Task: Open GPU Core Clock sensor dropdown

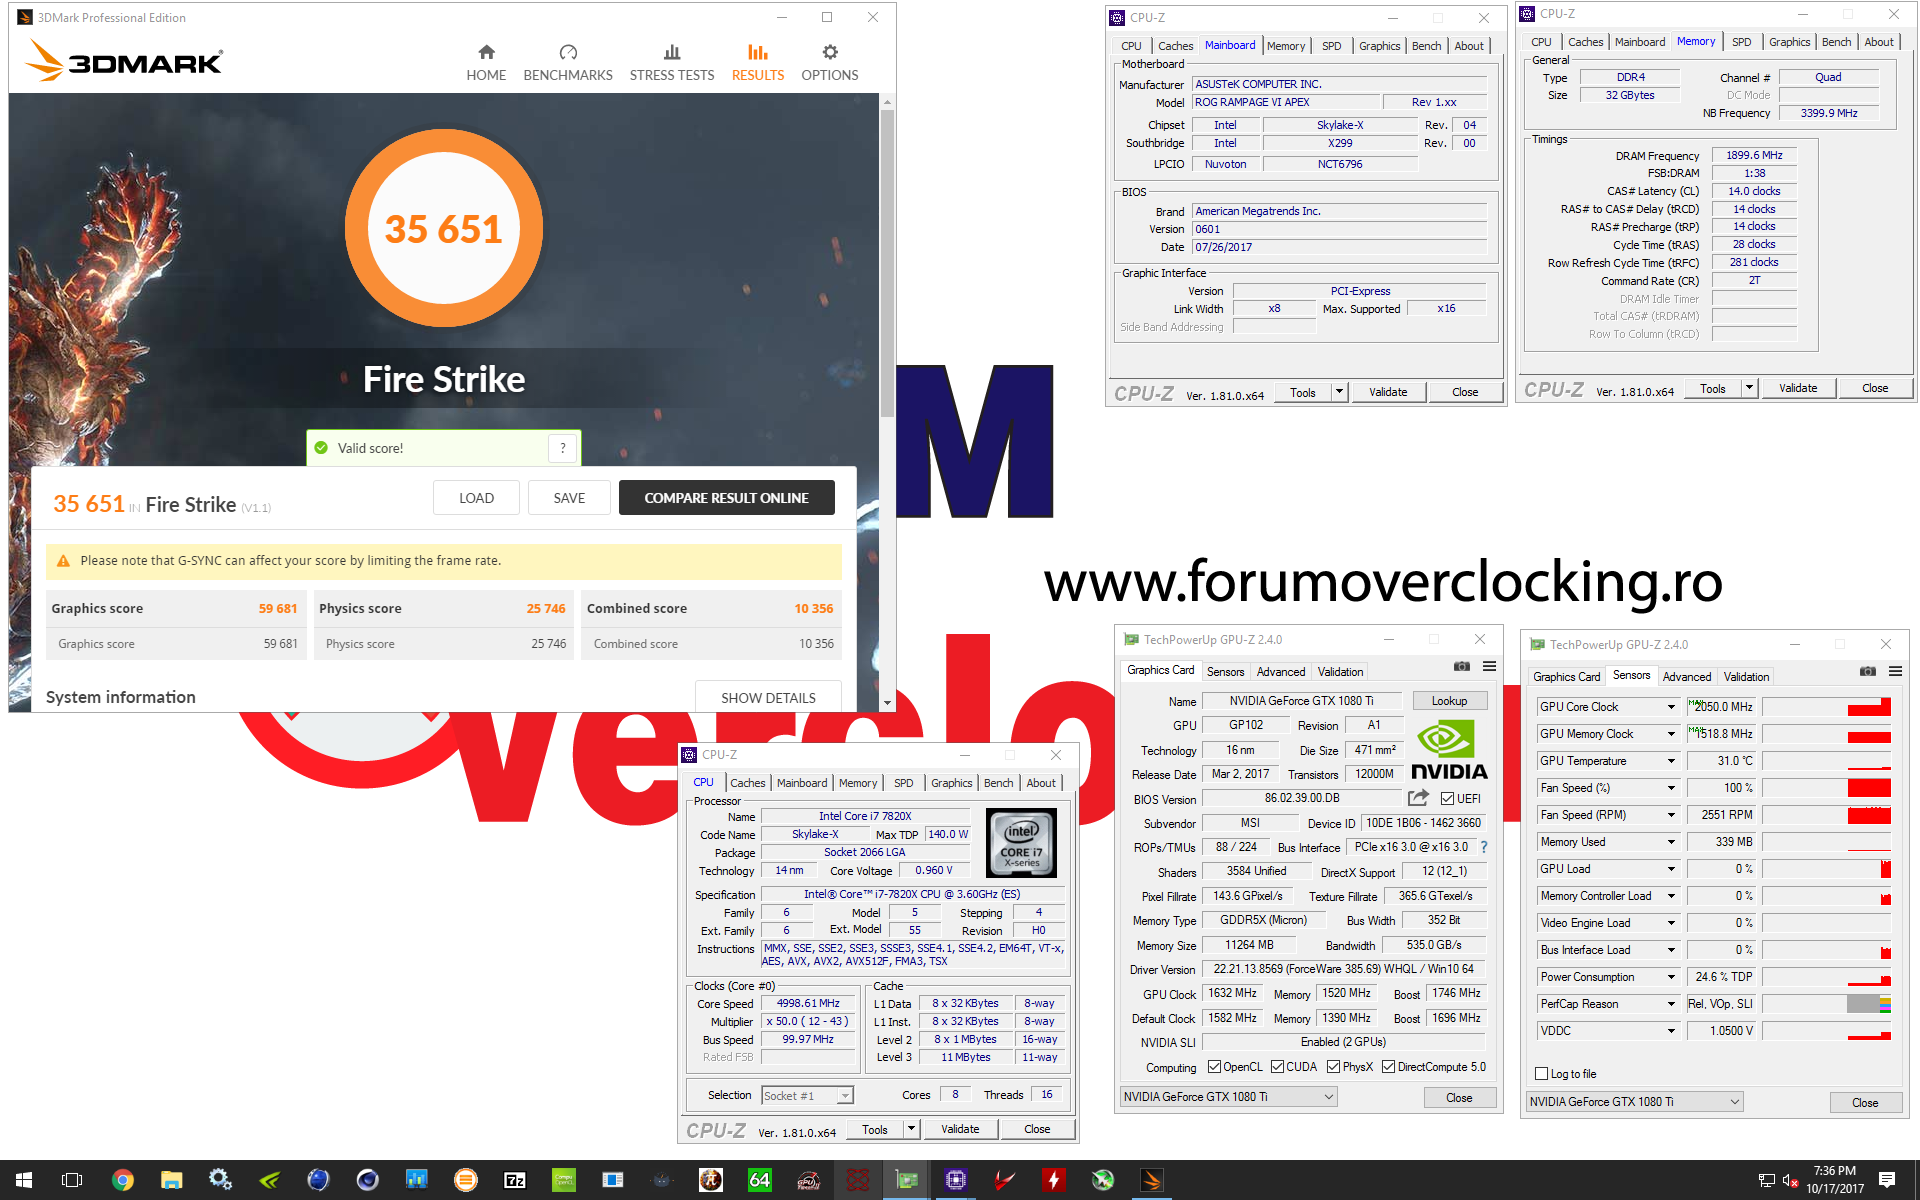Action: [x=1670, y=707]
